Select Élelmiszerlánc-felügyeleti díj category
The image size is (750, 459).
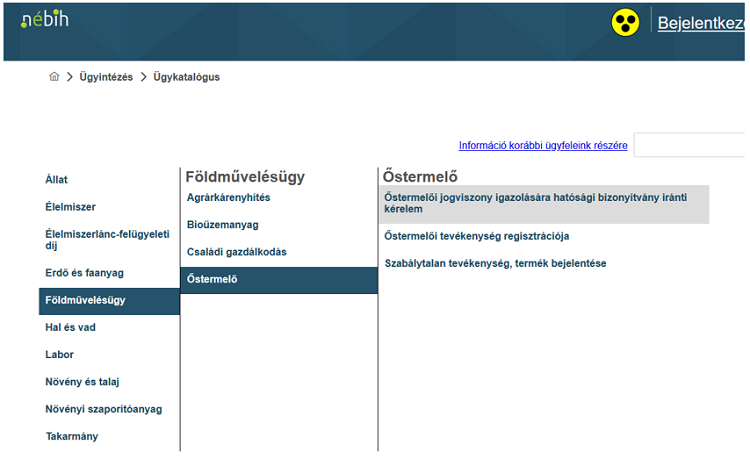click(109, 240)
